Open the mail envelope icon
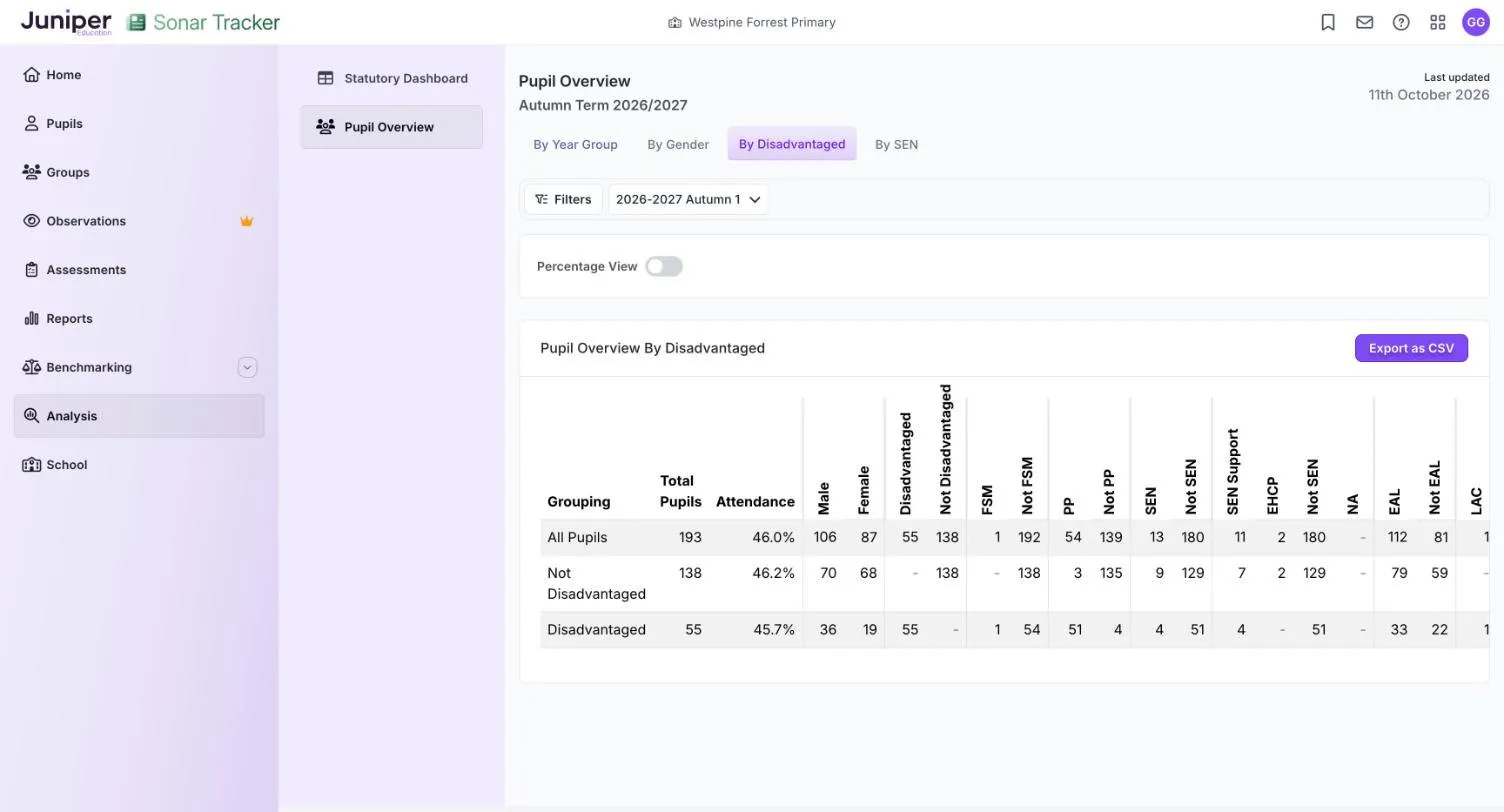The image size is (1504, 812). pos(1365,22)
